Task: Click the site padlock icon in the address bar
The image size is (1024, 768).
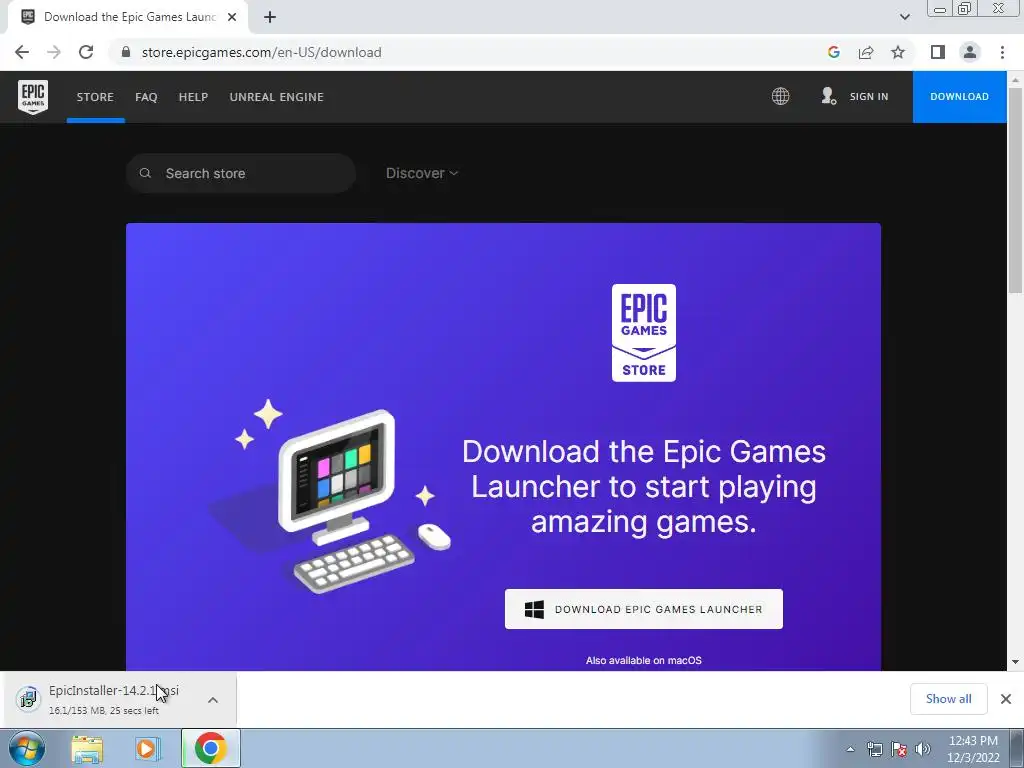Action: (x=126, y=52)
